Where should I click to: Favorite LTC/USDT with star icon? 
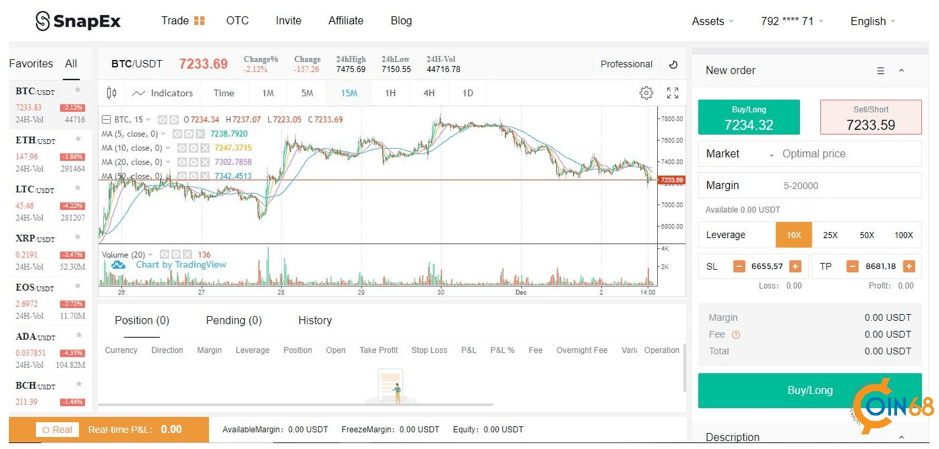coord(77,189)
